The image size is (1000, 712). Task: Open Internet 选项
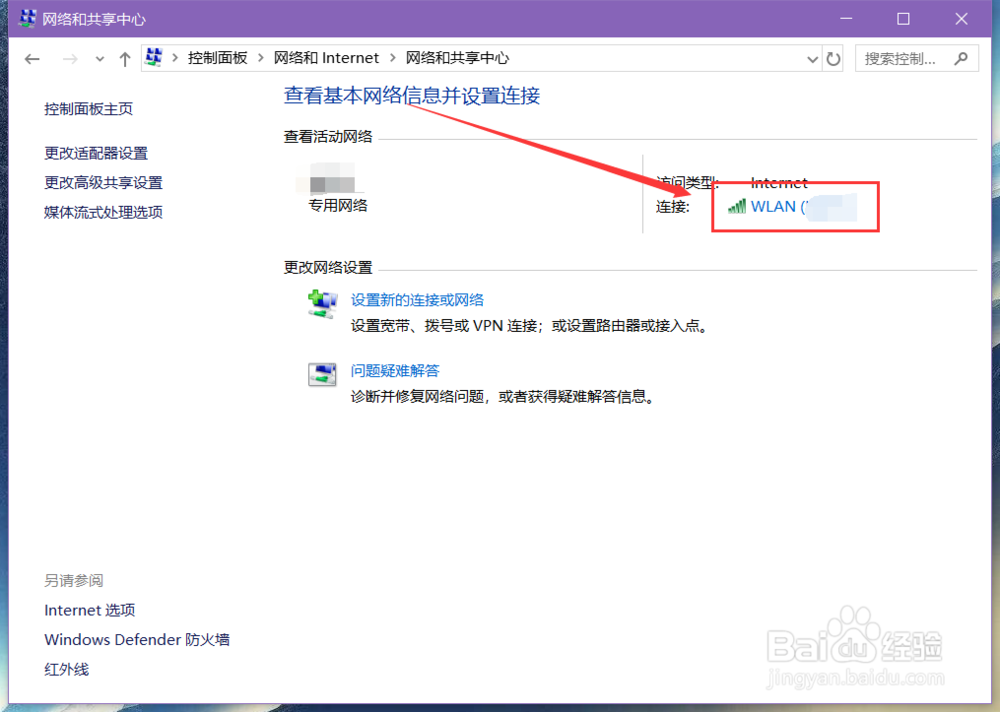coord(89,611)
